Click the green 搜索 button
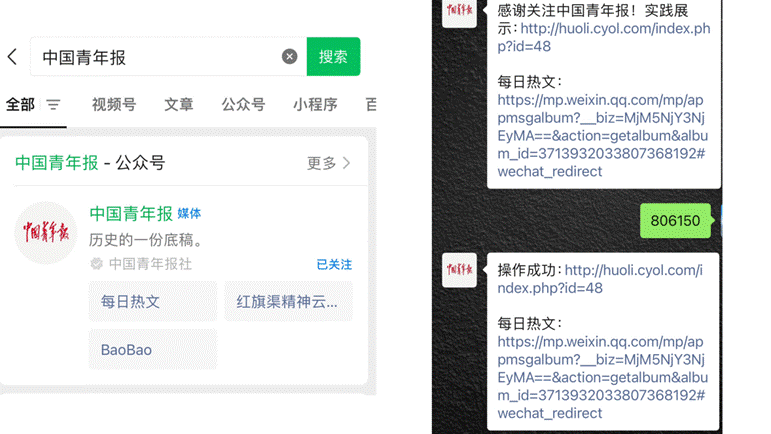Viewport: 771px width, 434px height. coord(333,57)
